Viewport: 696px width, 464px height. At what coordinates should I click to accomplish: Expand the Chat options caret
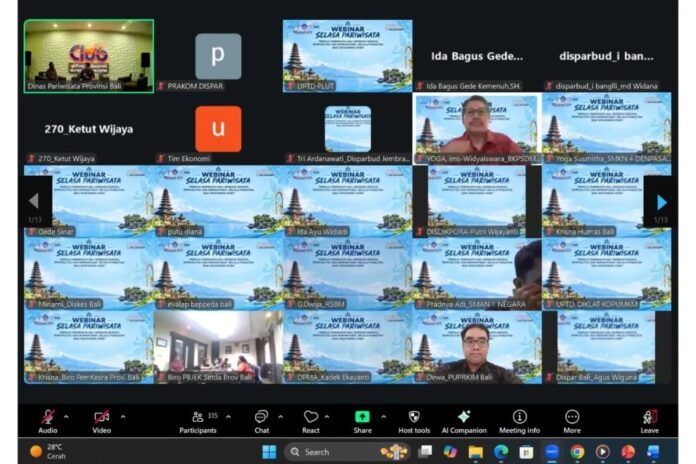coord(281,417)
